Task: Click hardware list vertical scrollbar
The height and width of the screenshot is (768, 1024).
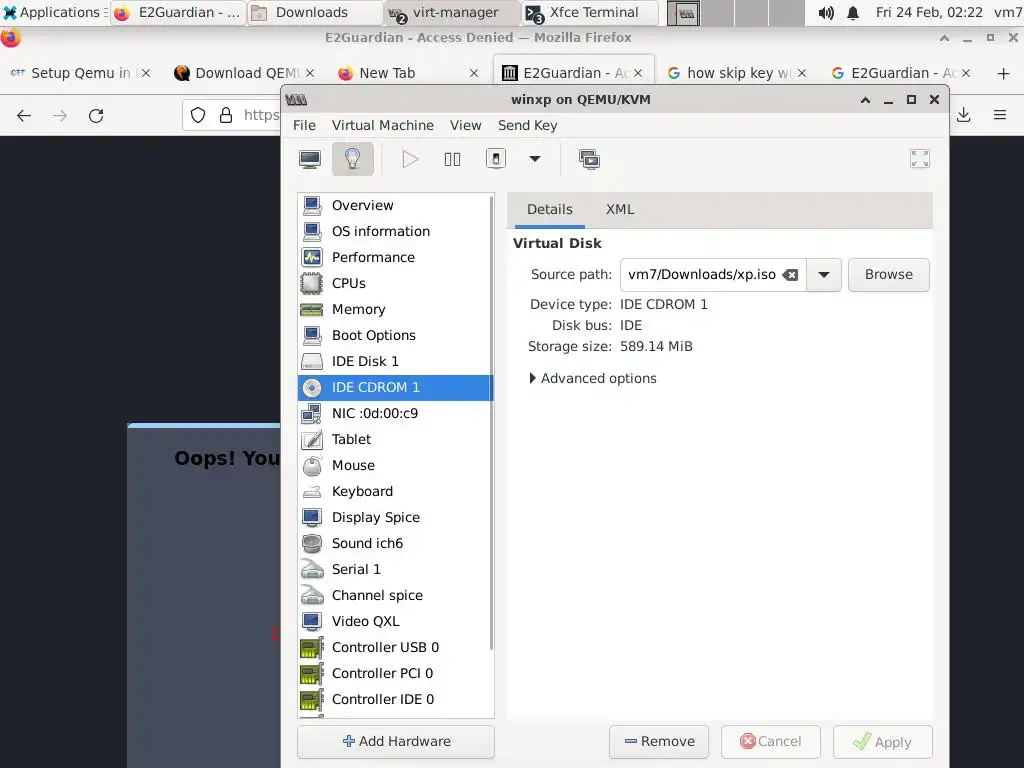Action: pos(491,421)
